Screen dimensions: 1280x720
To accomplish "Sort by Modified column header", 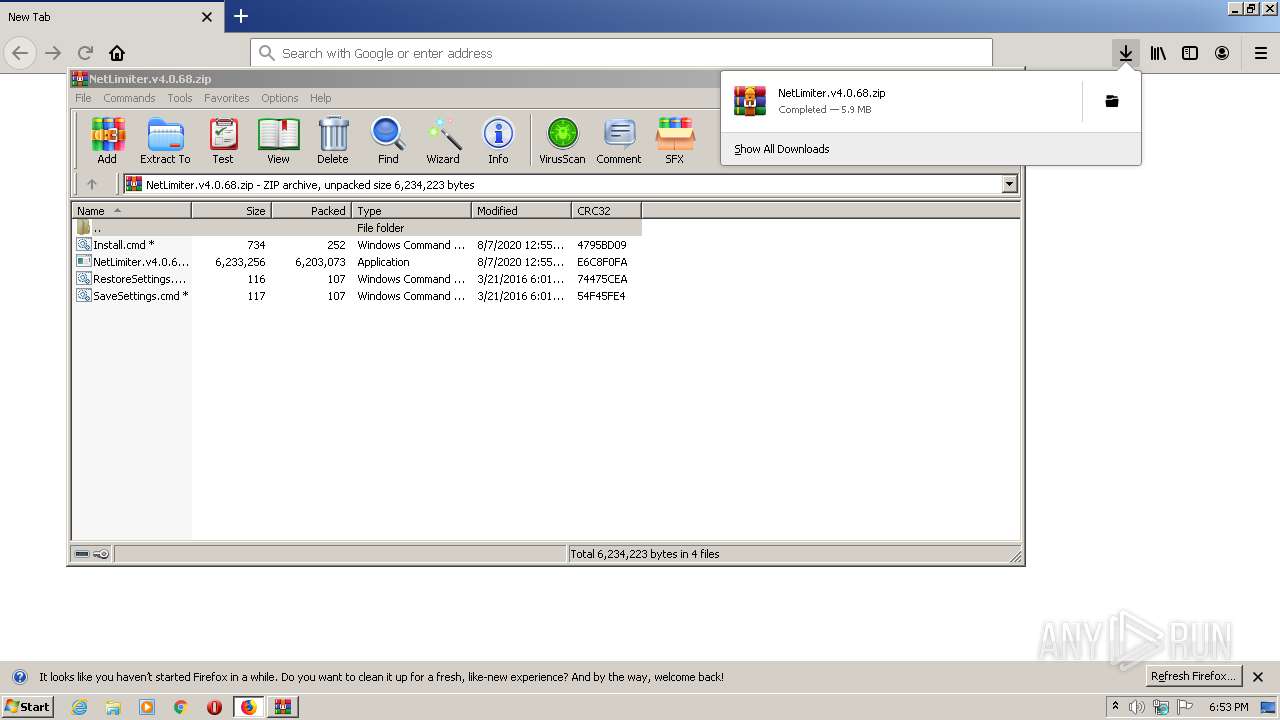I will [521, 211].
